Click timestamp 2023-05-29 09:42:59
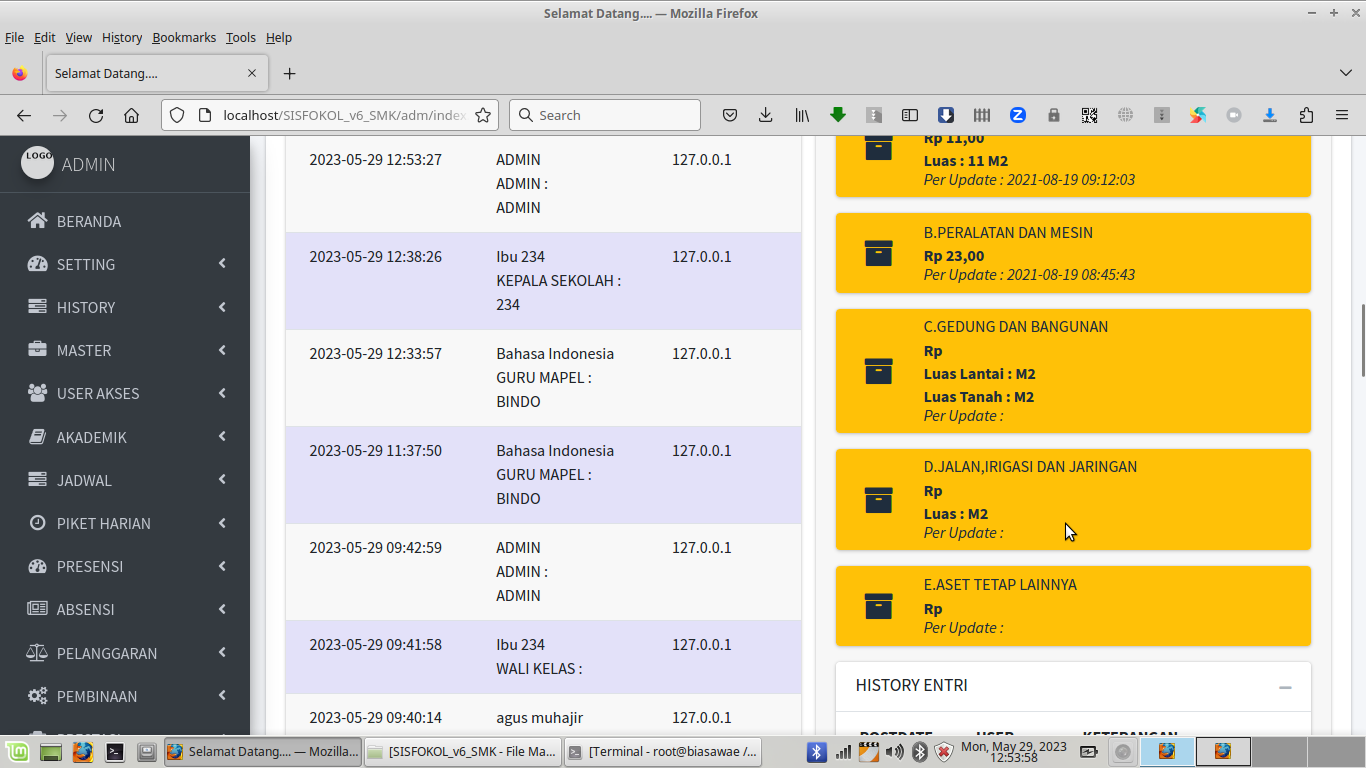This screenshot has height=768, width=1366. pos(375,548)
